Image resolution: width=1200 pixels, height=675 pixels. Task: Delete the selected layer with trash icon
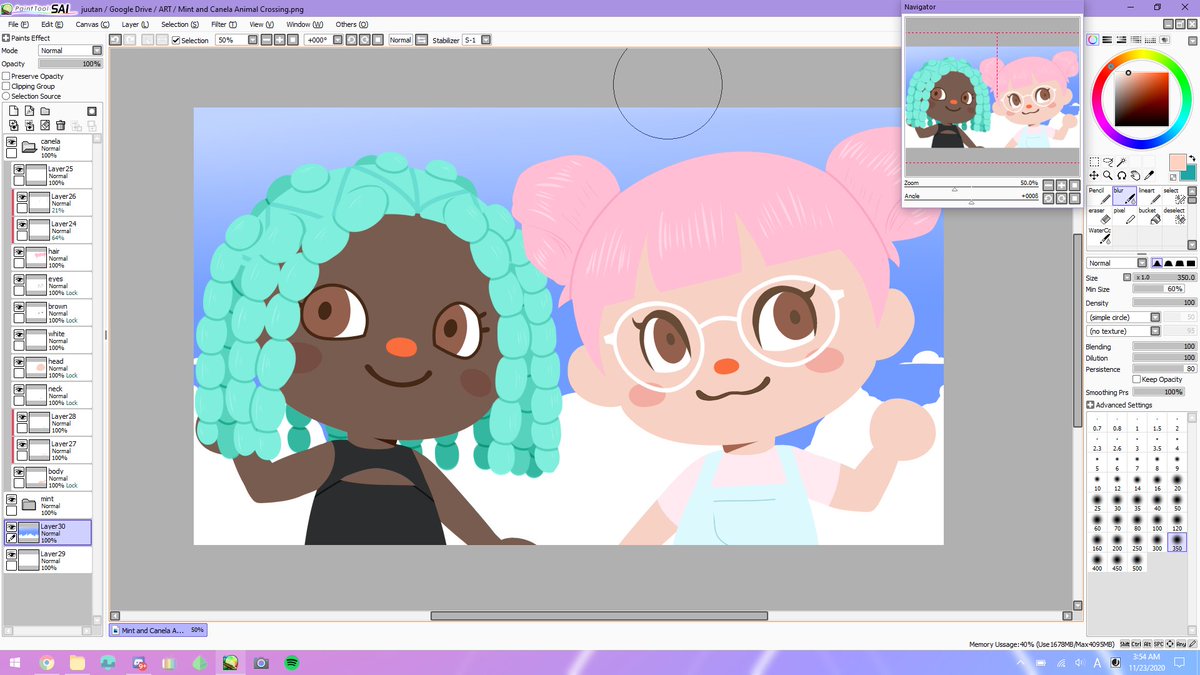coord(61,125)
